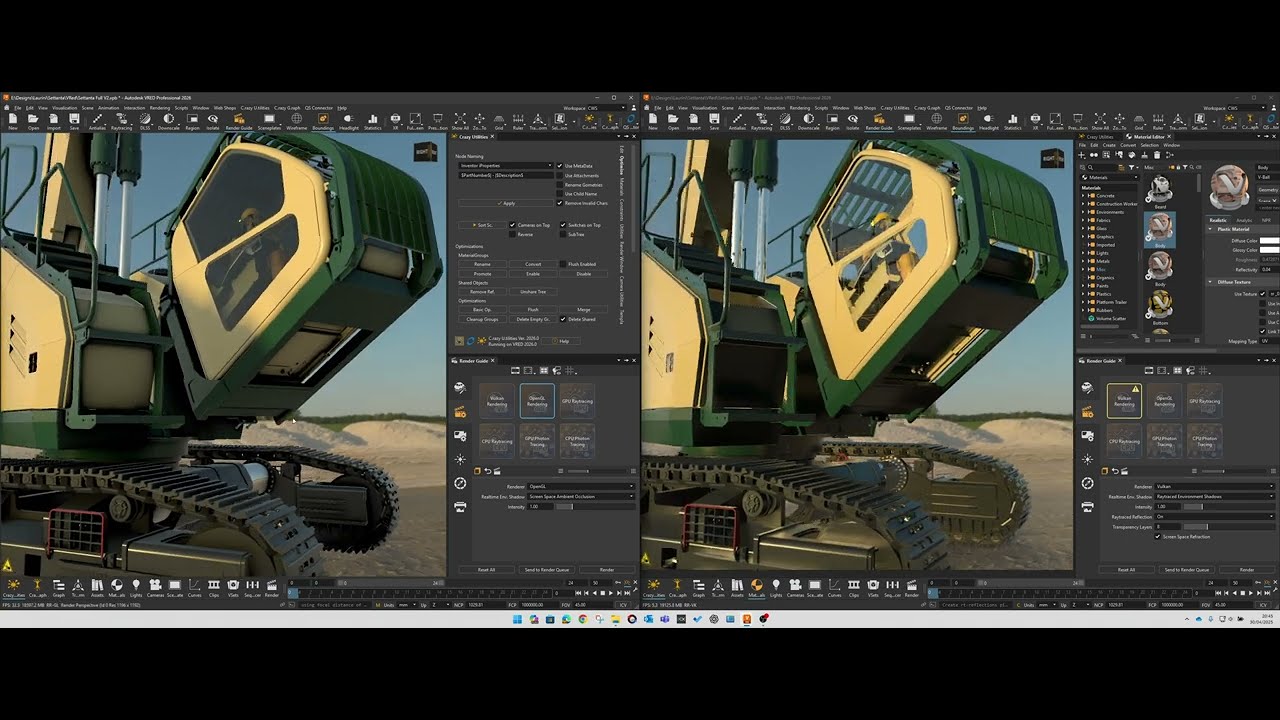Open Rendering menu in left window
Image resolution: width=1280 pixels, height=720 pixels.
coord(158,107)
